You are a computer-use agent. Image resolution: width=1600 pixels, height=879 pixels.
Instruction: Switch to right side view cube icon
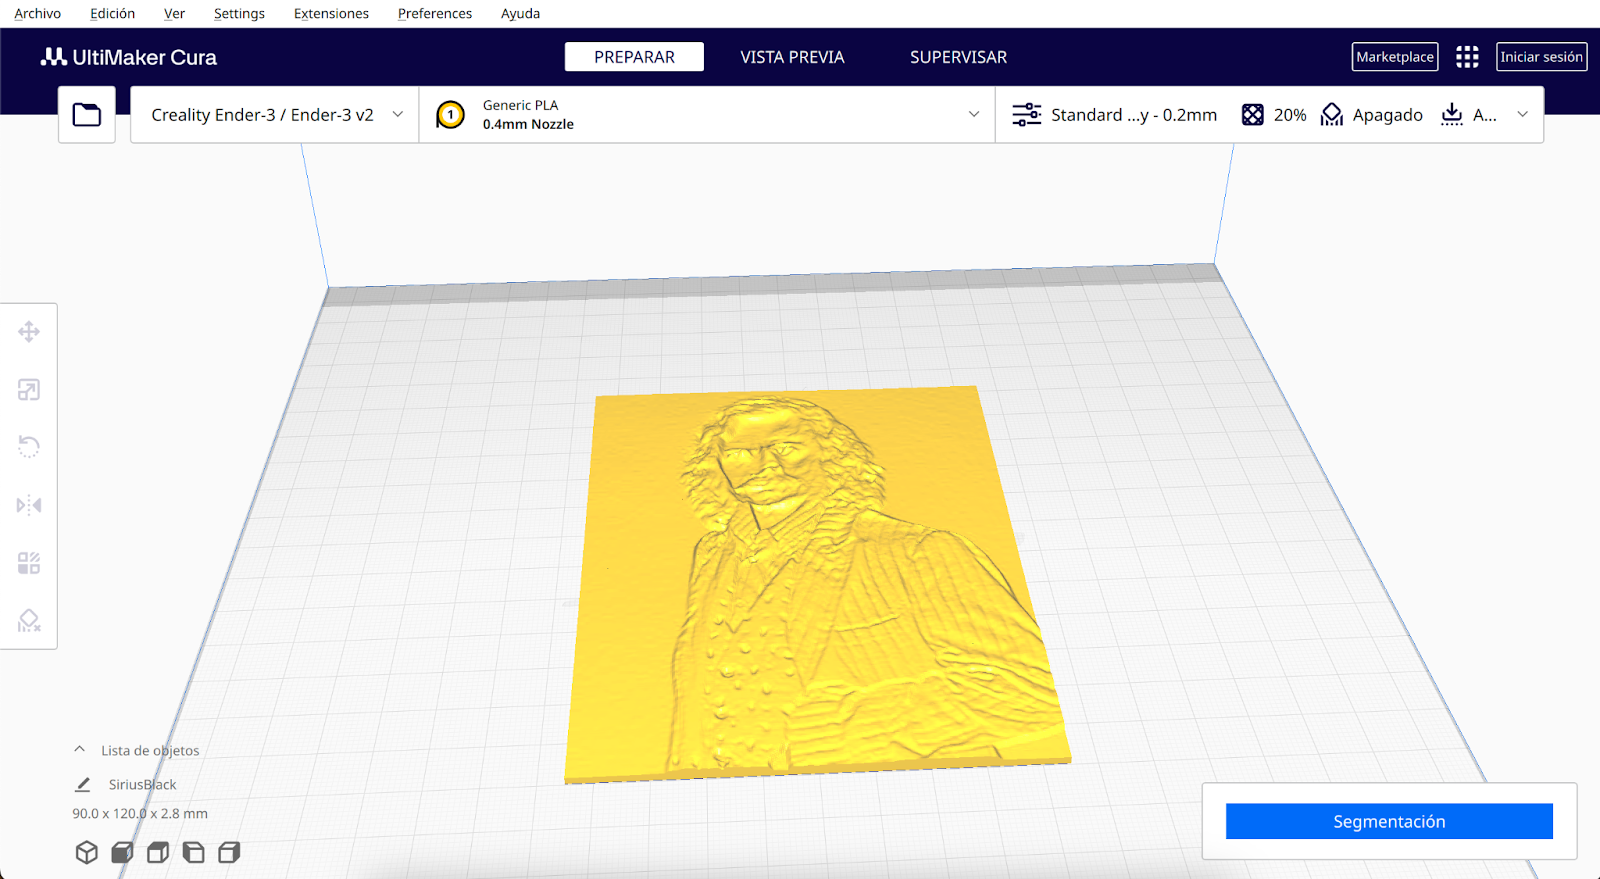pos(229,852)
